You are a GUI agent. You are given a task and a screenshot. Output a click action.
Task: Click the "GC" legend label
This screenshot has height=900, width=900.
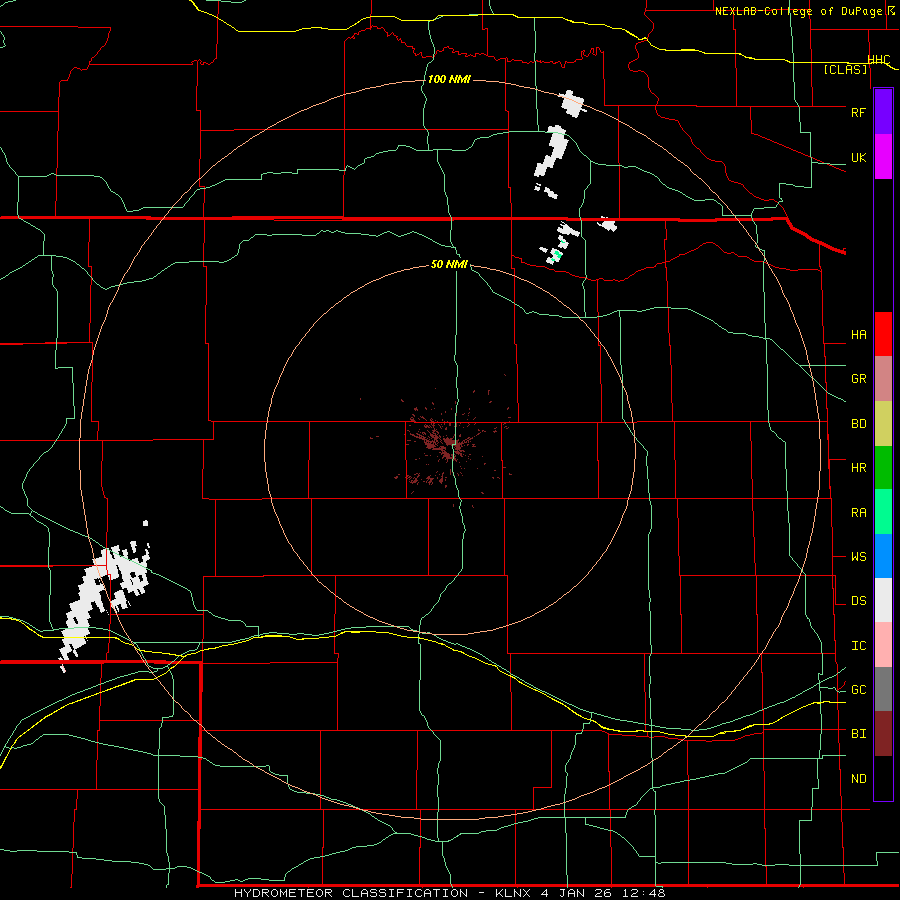[x=859, y=690]
